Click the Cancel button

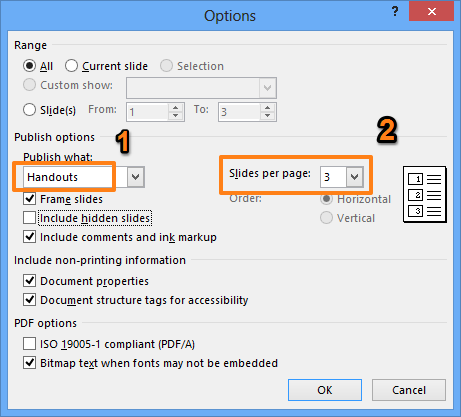click(409, 390)
